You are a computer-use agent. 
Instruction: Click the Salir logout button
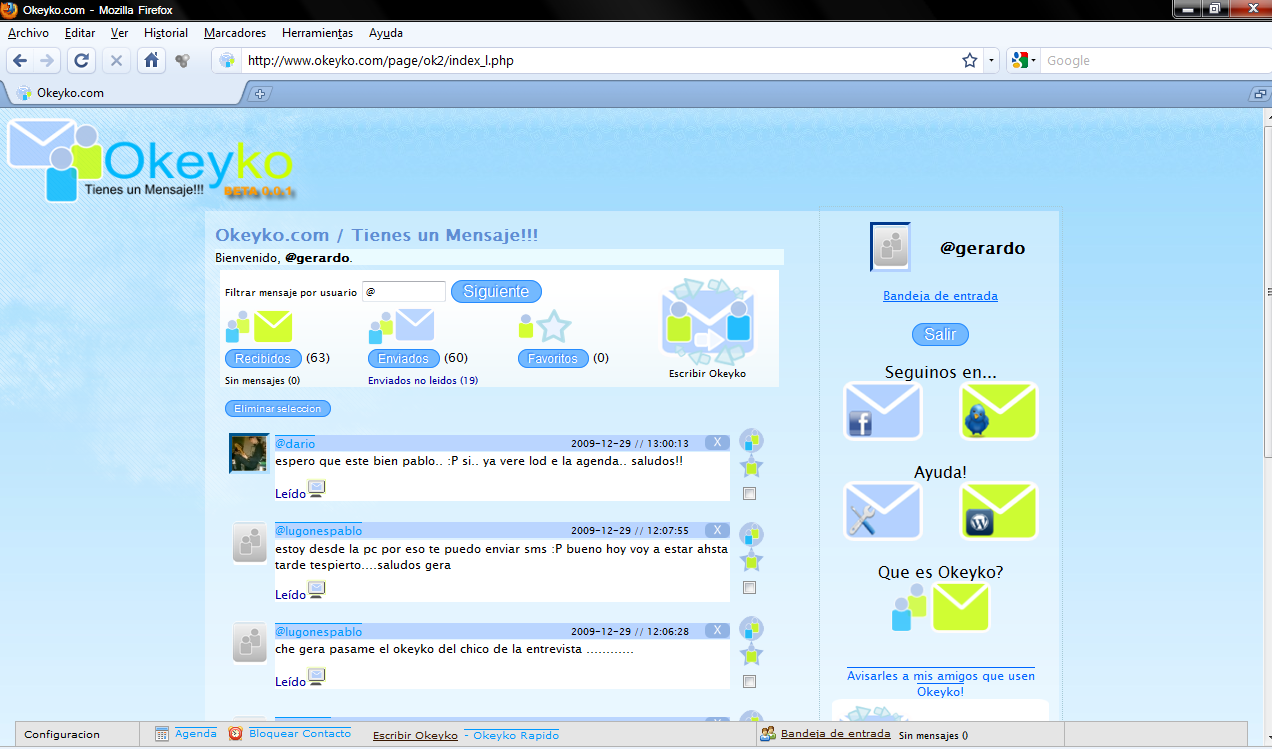coord(940,335)
